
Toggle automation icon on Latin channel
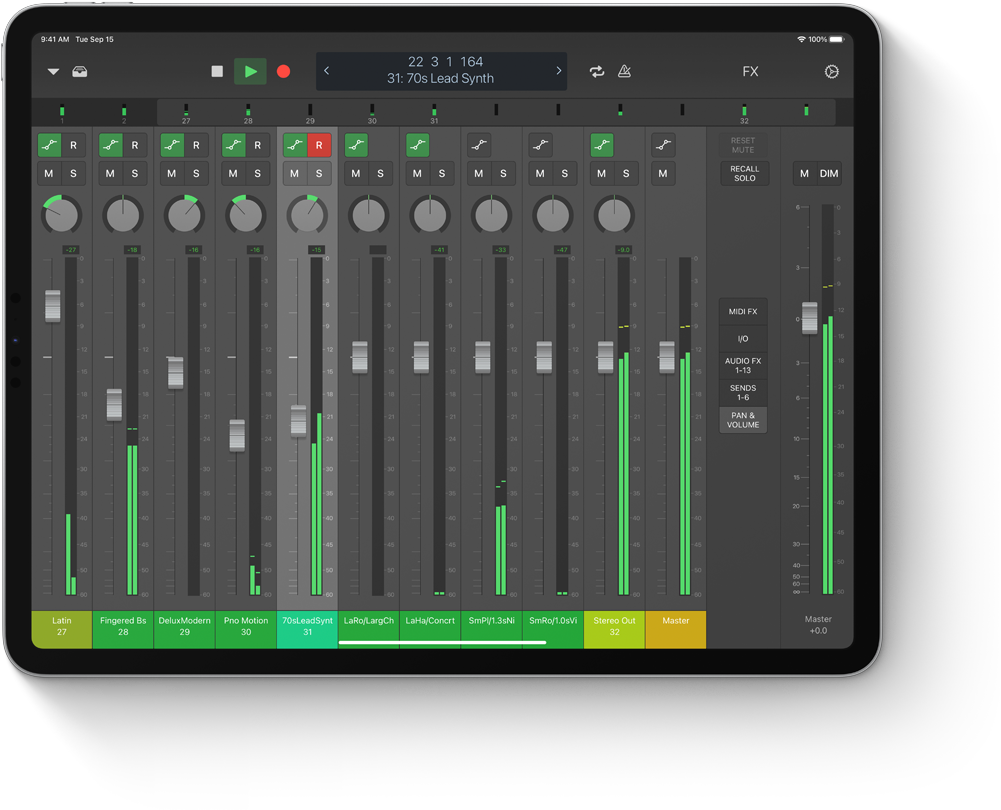point(49,145)
